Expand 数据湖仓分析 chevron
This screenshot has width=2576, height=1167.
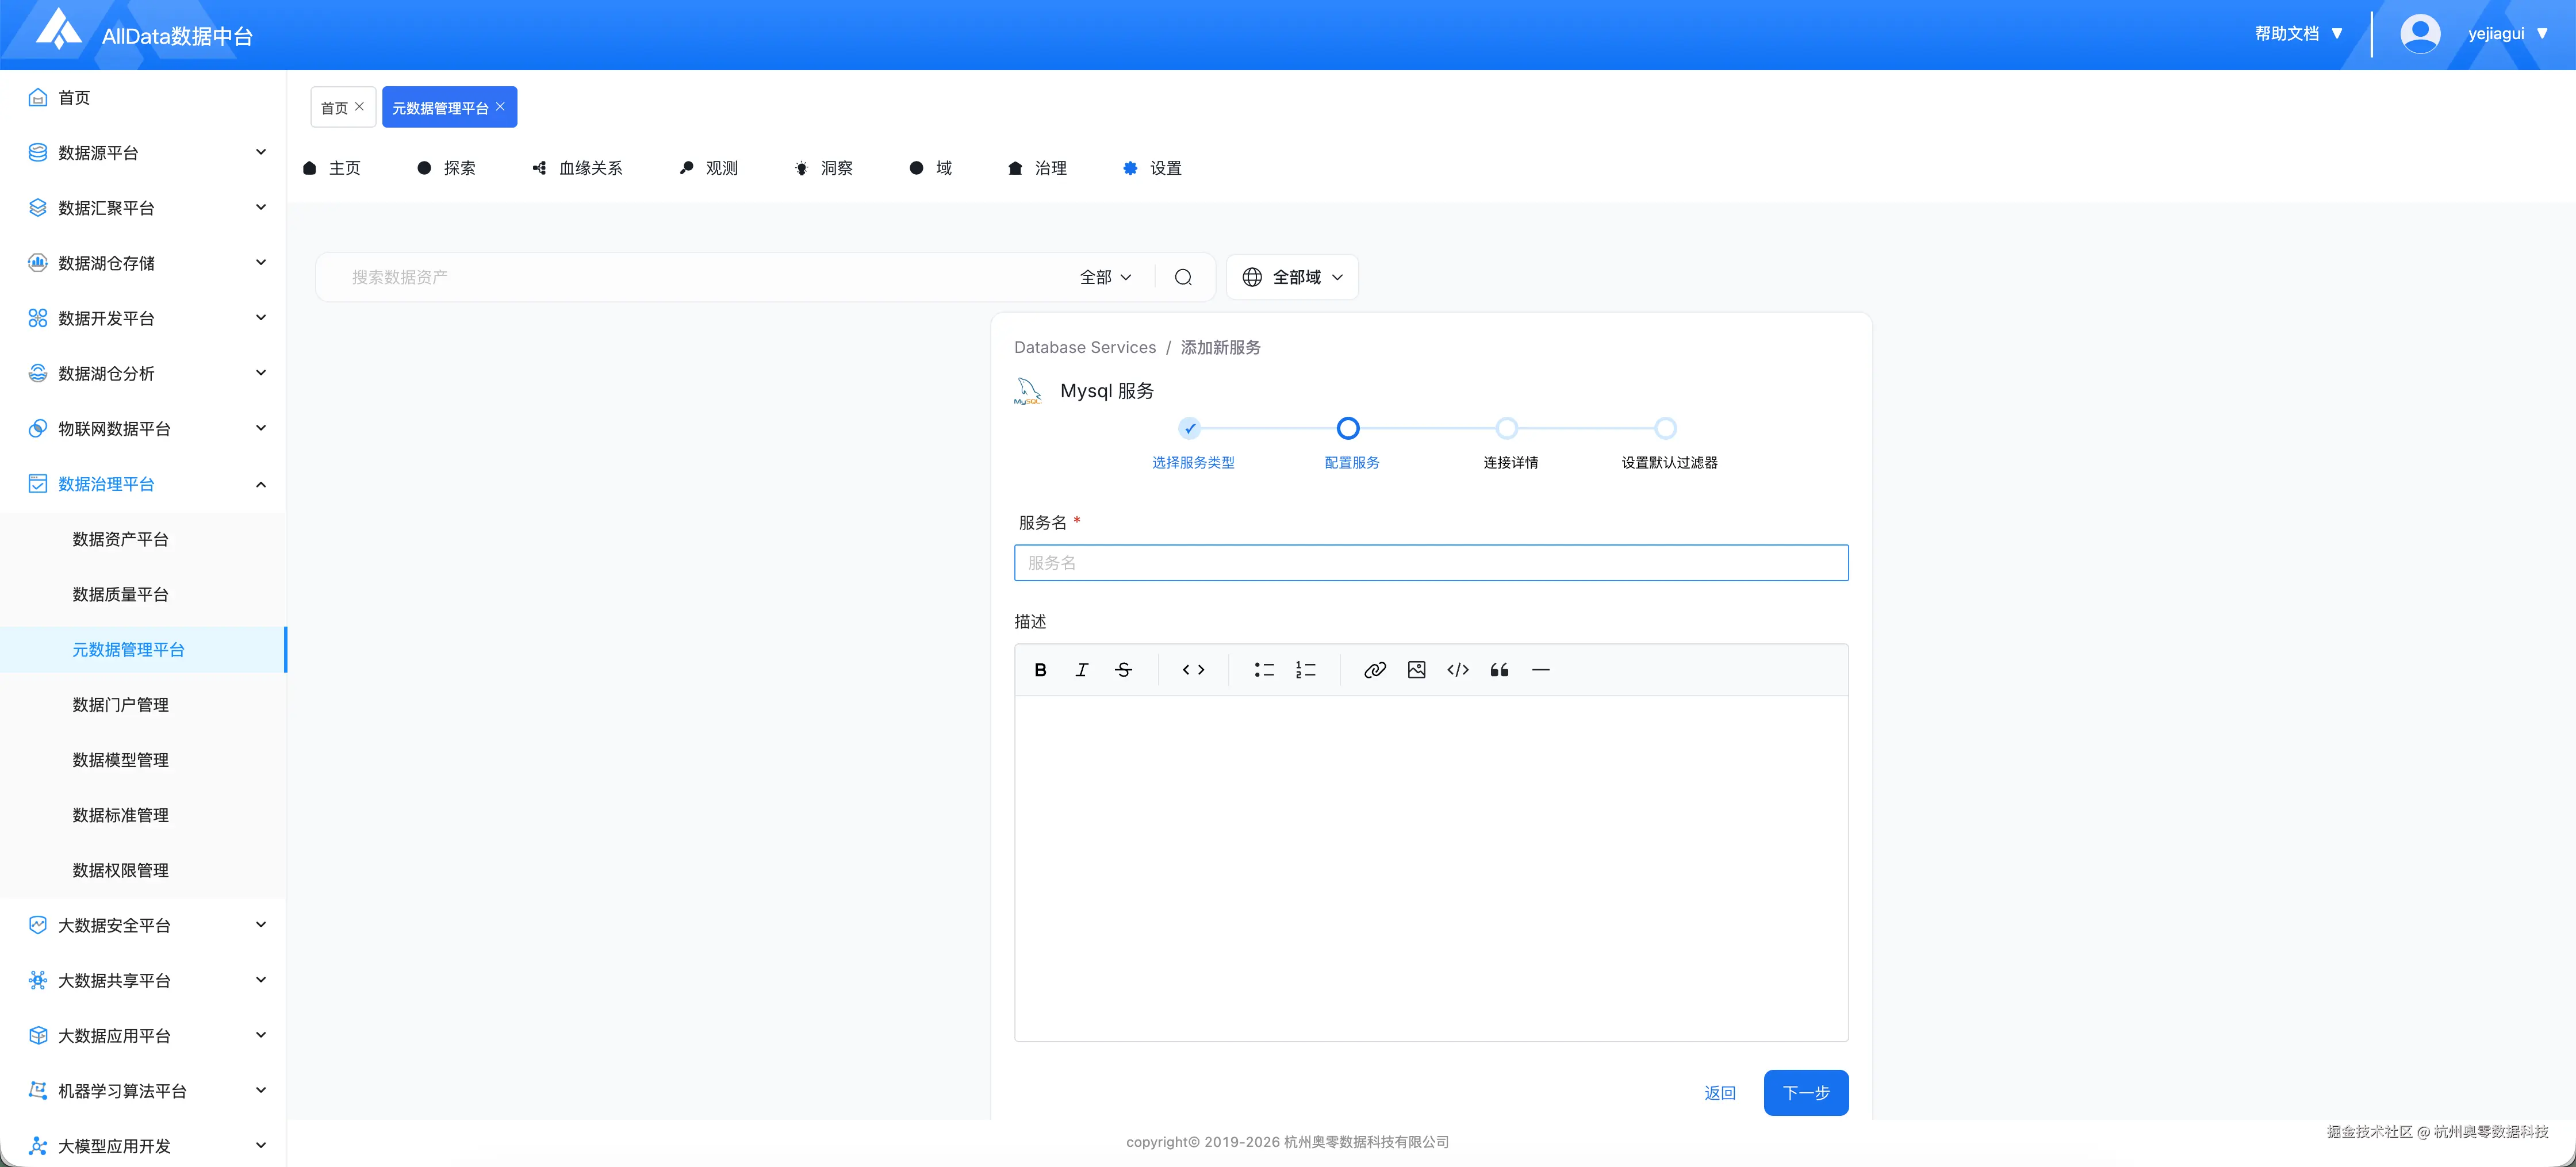tap(261, 373)
